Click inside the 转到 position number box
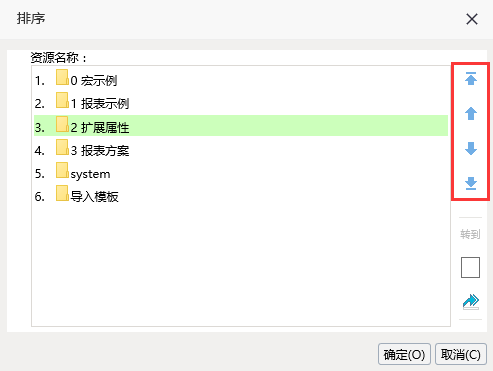The height and width of the screenshot is (371, 493). tap(470, 267)
